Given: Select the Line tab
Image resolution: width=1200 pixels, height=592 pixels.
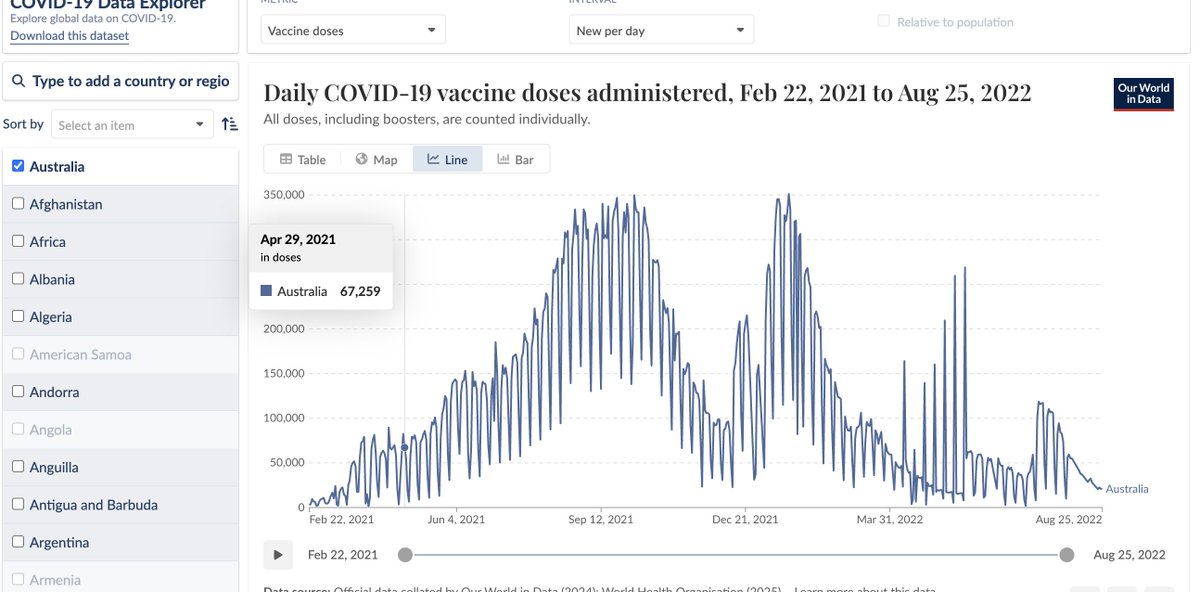Looking at the screenshot, I should [447, 160].
